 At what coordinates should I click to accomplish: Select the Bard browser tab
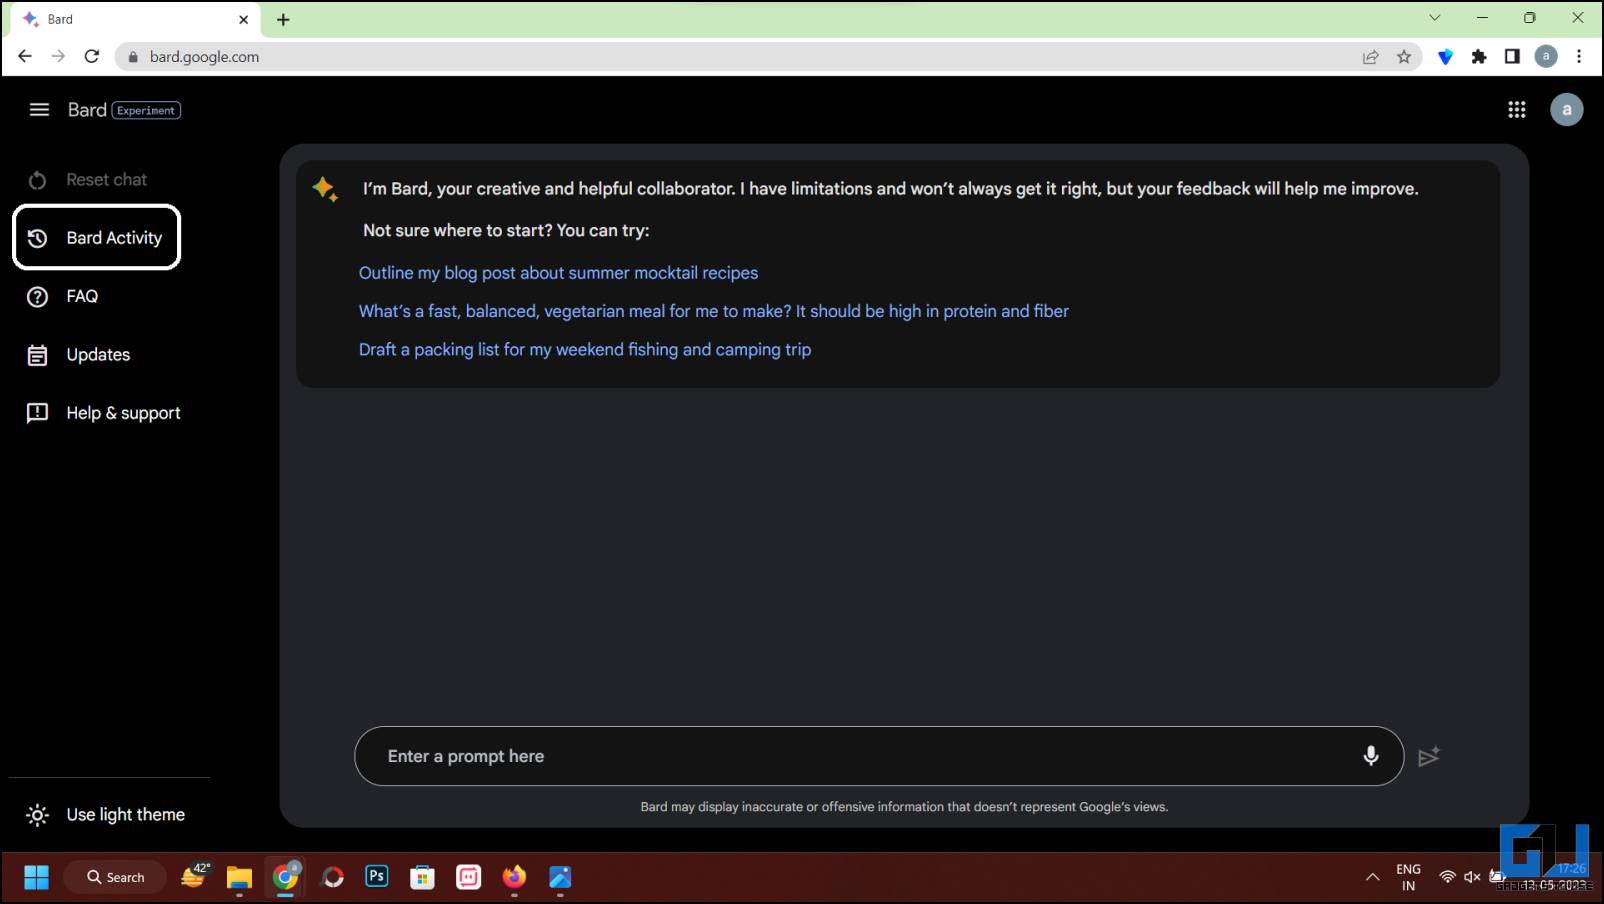(x=135, y=19)
